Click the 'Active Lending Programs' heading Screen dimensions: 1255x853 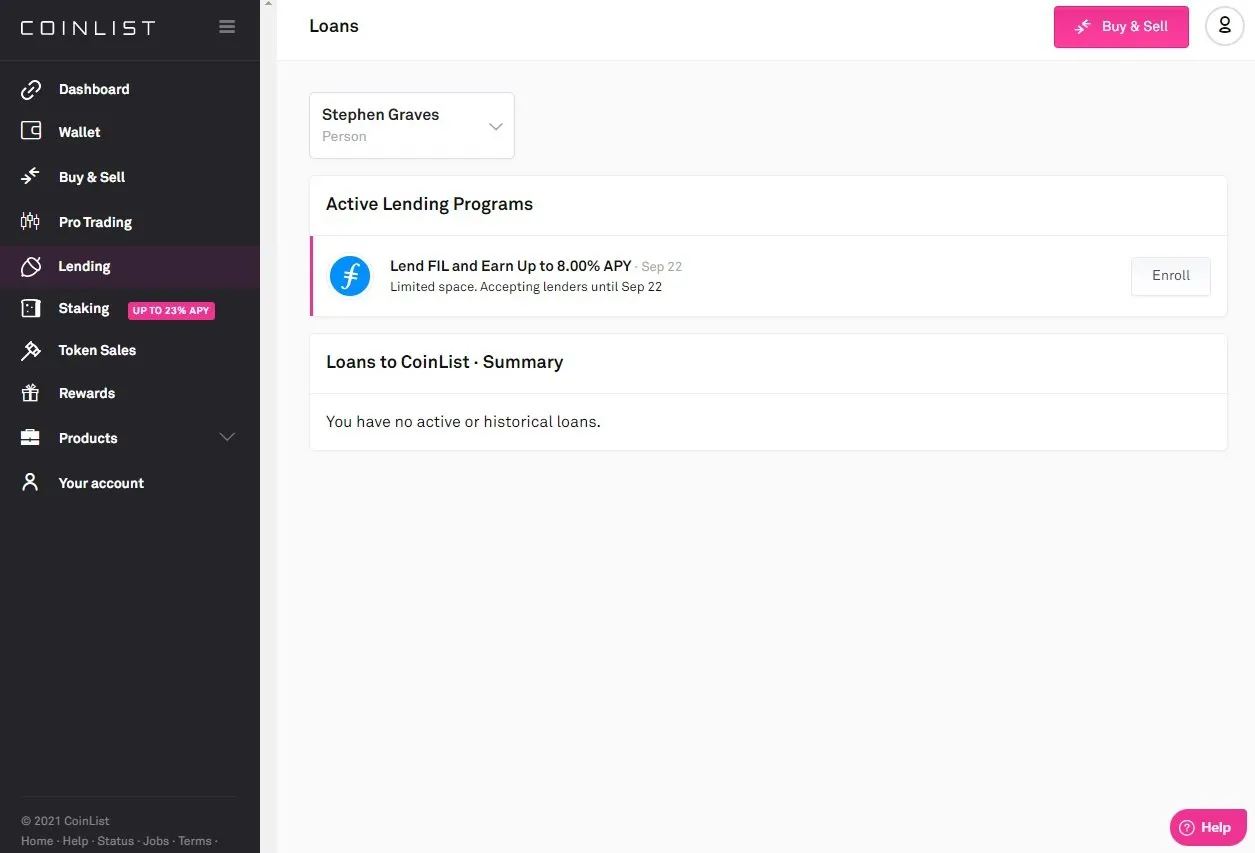[x=429, y=204]
